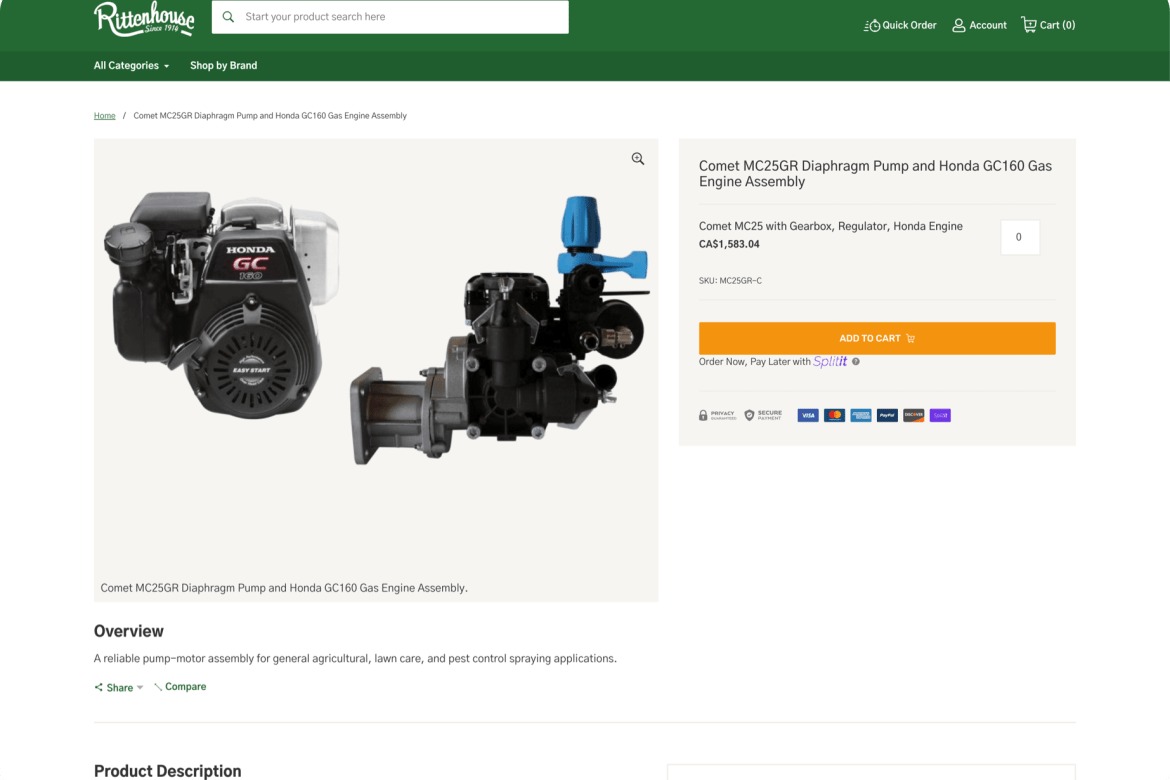The height and width of the screenshot is (780, 1170).
Task: View the shopping Cart
Action: (x=1048, y=25)
